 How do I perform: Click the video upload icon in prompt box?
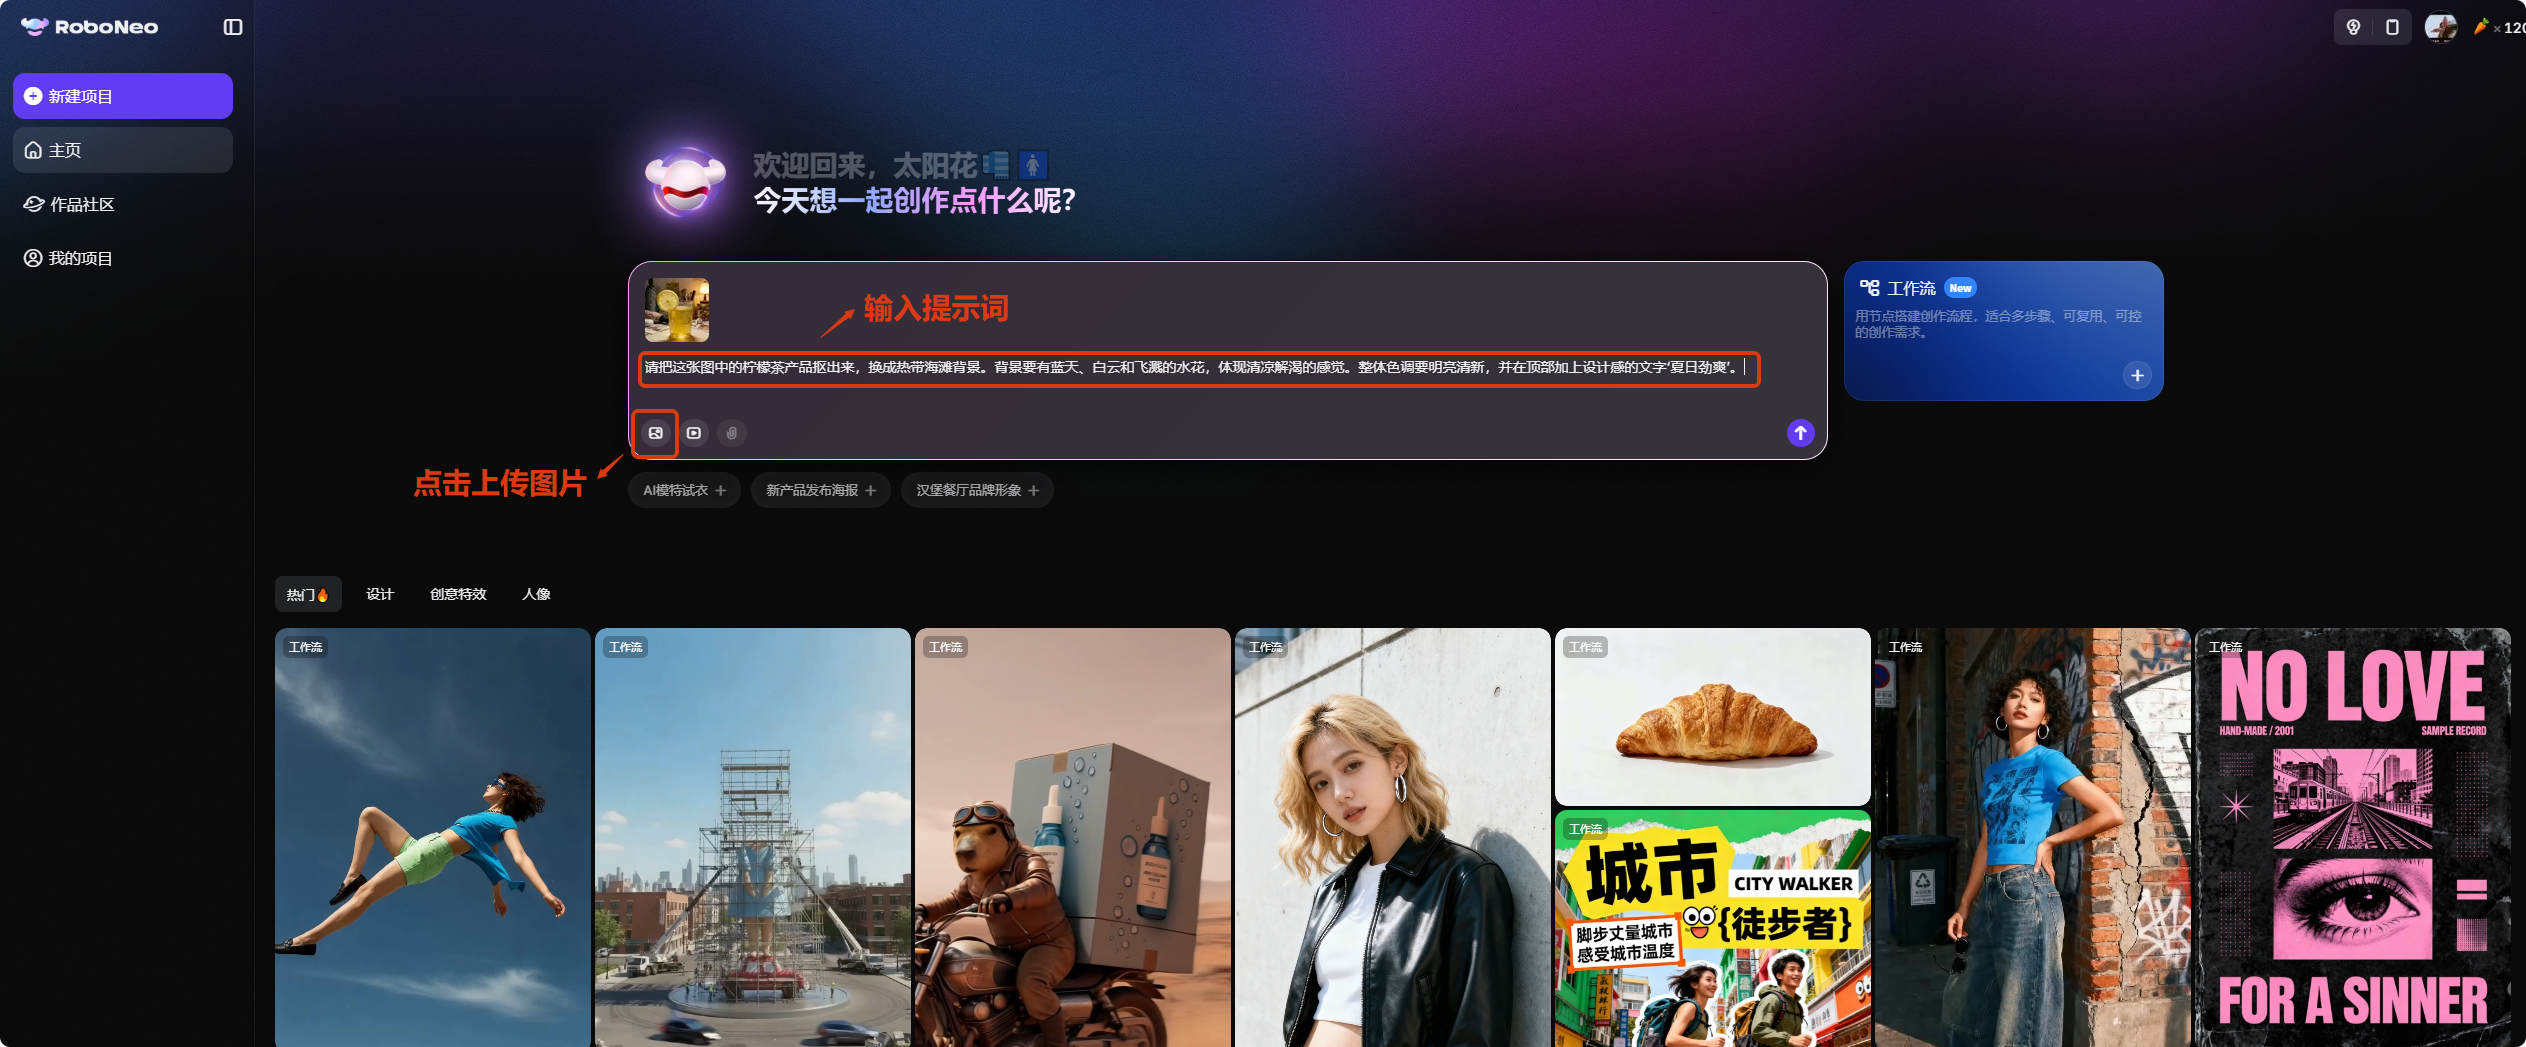(694, 433)
